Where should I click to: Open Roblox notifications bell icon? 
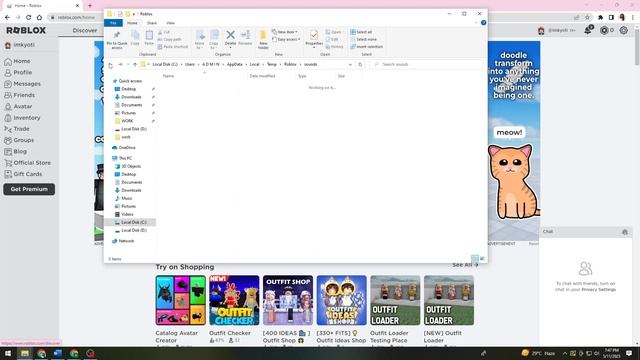[588, 30]
